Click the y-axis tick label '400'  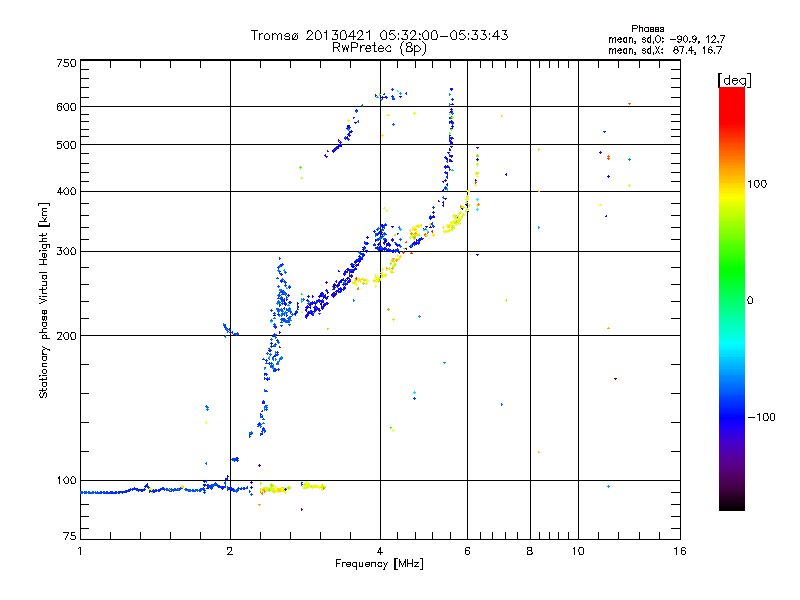click(66, 192)
